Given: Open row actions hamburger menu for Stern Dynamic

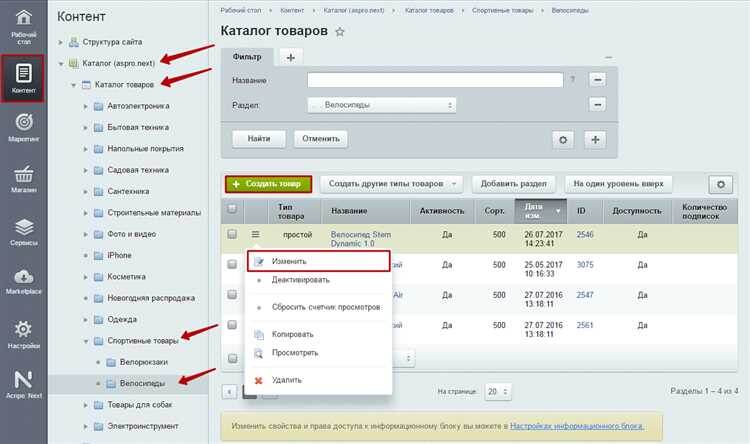Looking at the screenshot, I should [255, 234].
